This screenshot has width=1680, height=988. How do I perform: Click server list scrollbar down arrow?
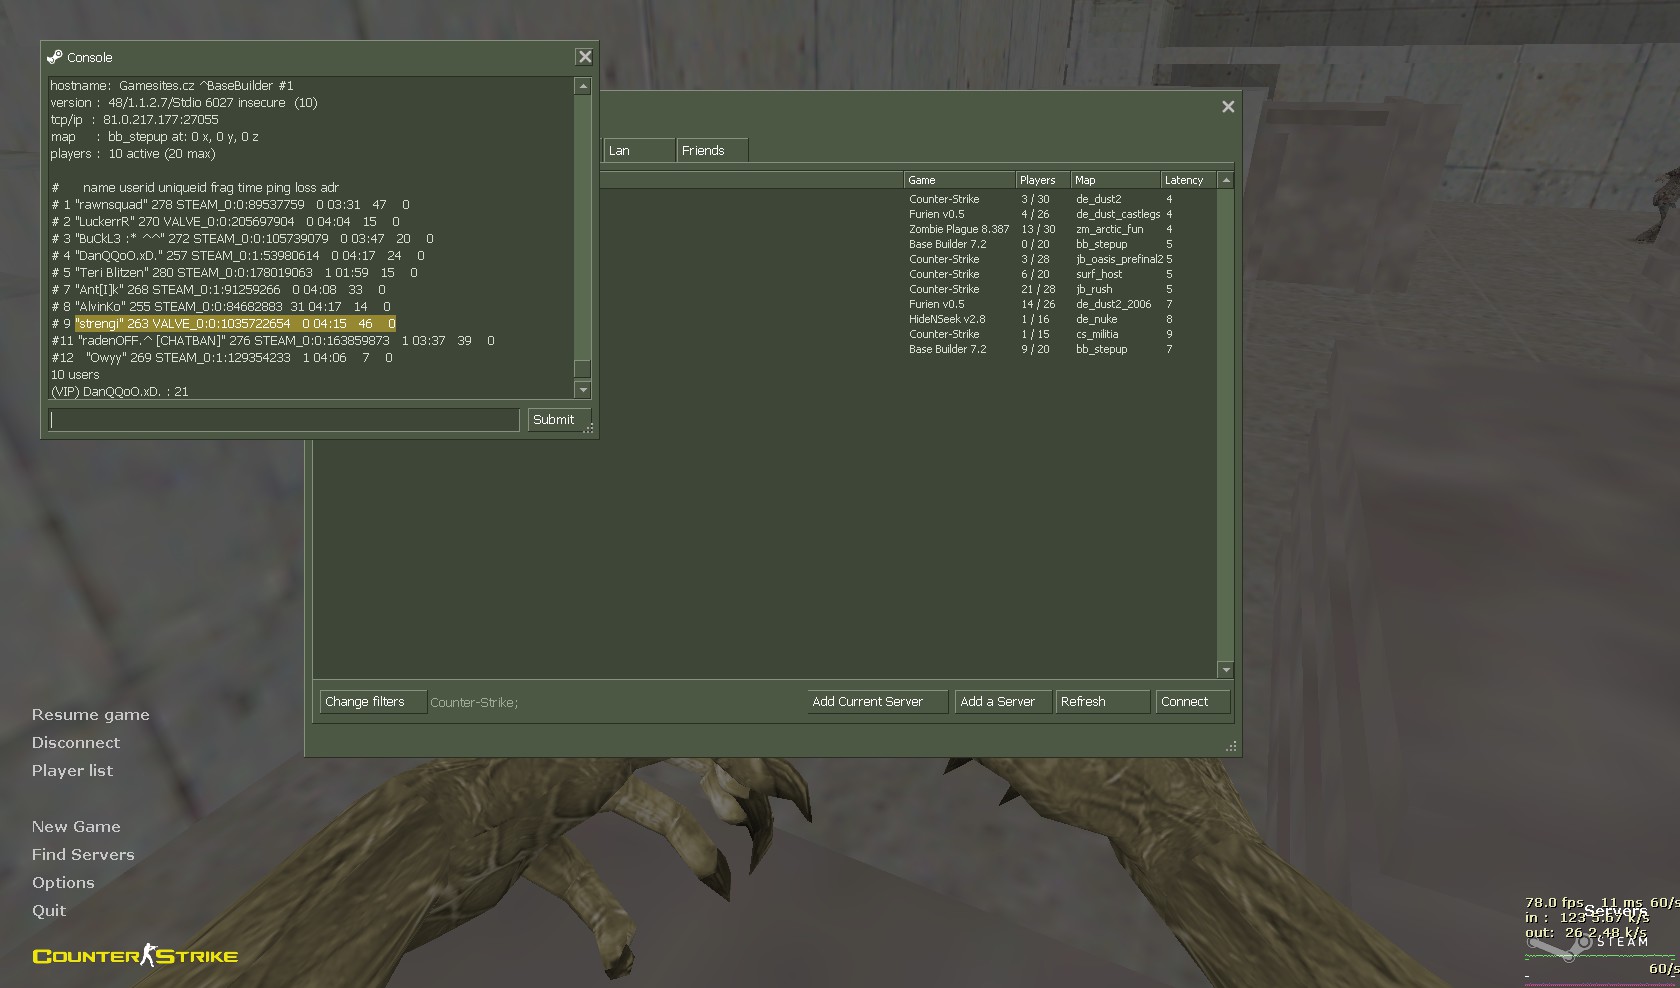click(x=1226, y=669)
